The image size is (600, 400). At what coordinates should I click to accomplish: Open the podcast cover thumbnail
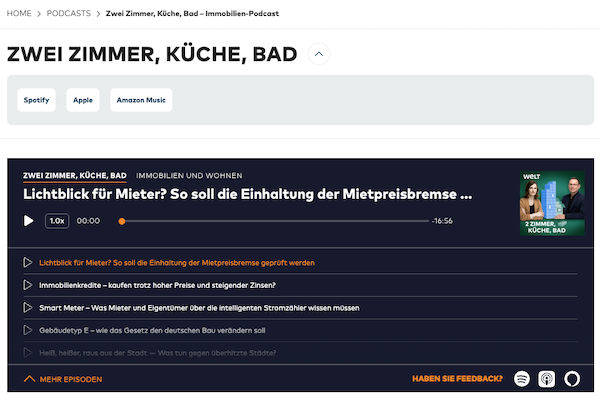550,203
